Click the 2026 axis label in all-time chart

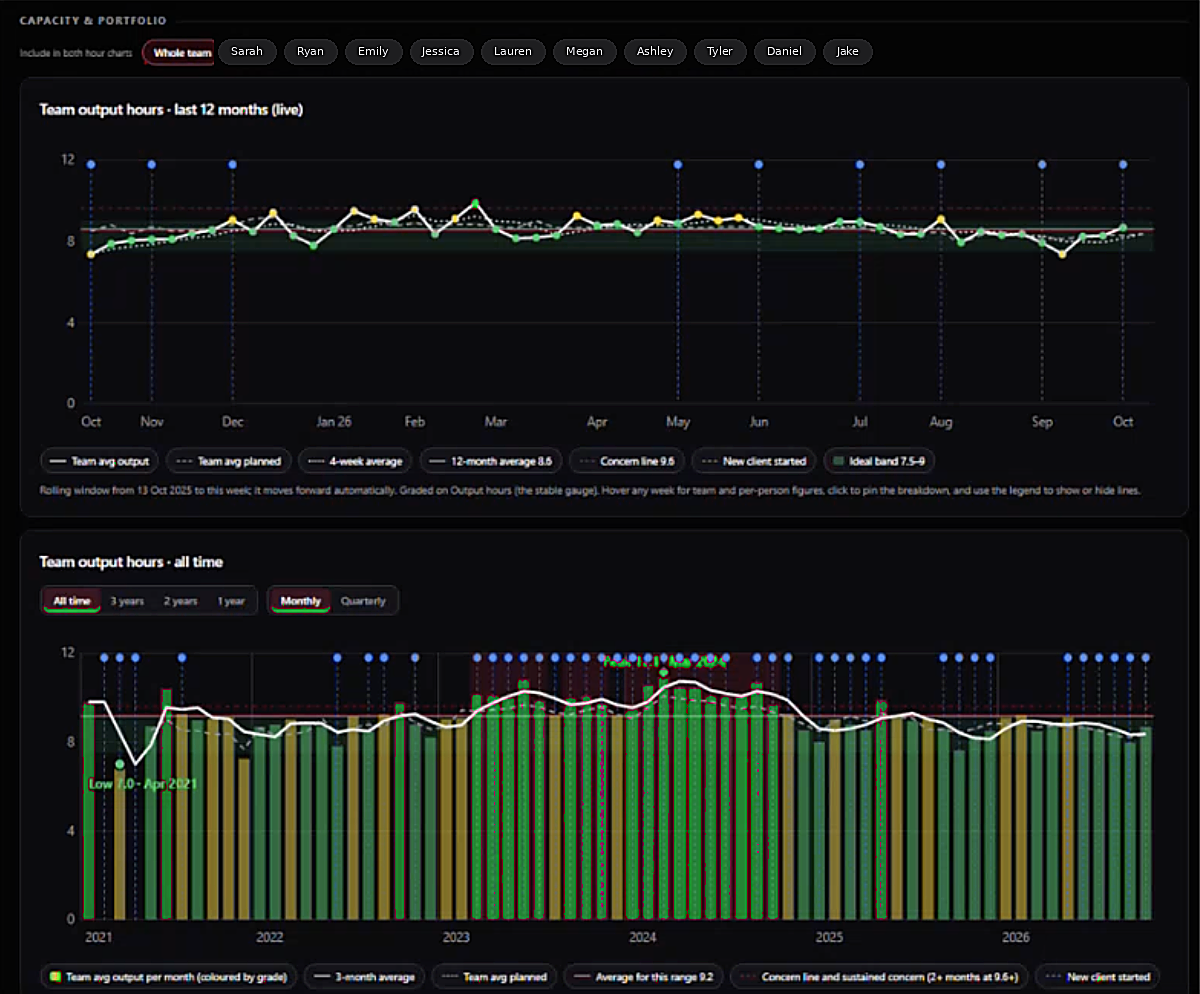click(x=1016, y=937)
